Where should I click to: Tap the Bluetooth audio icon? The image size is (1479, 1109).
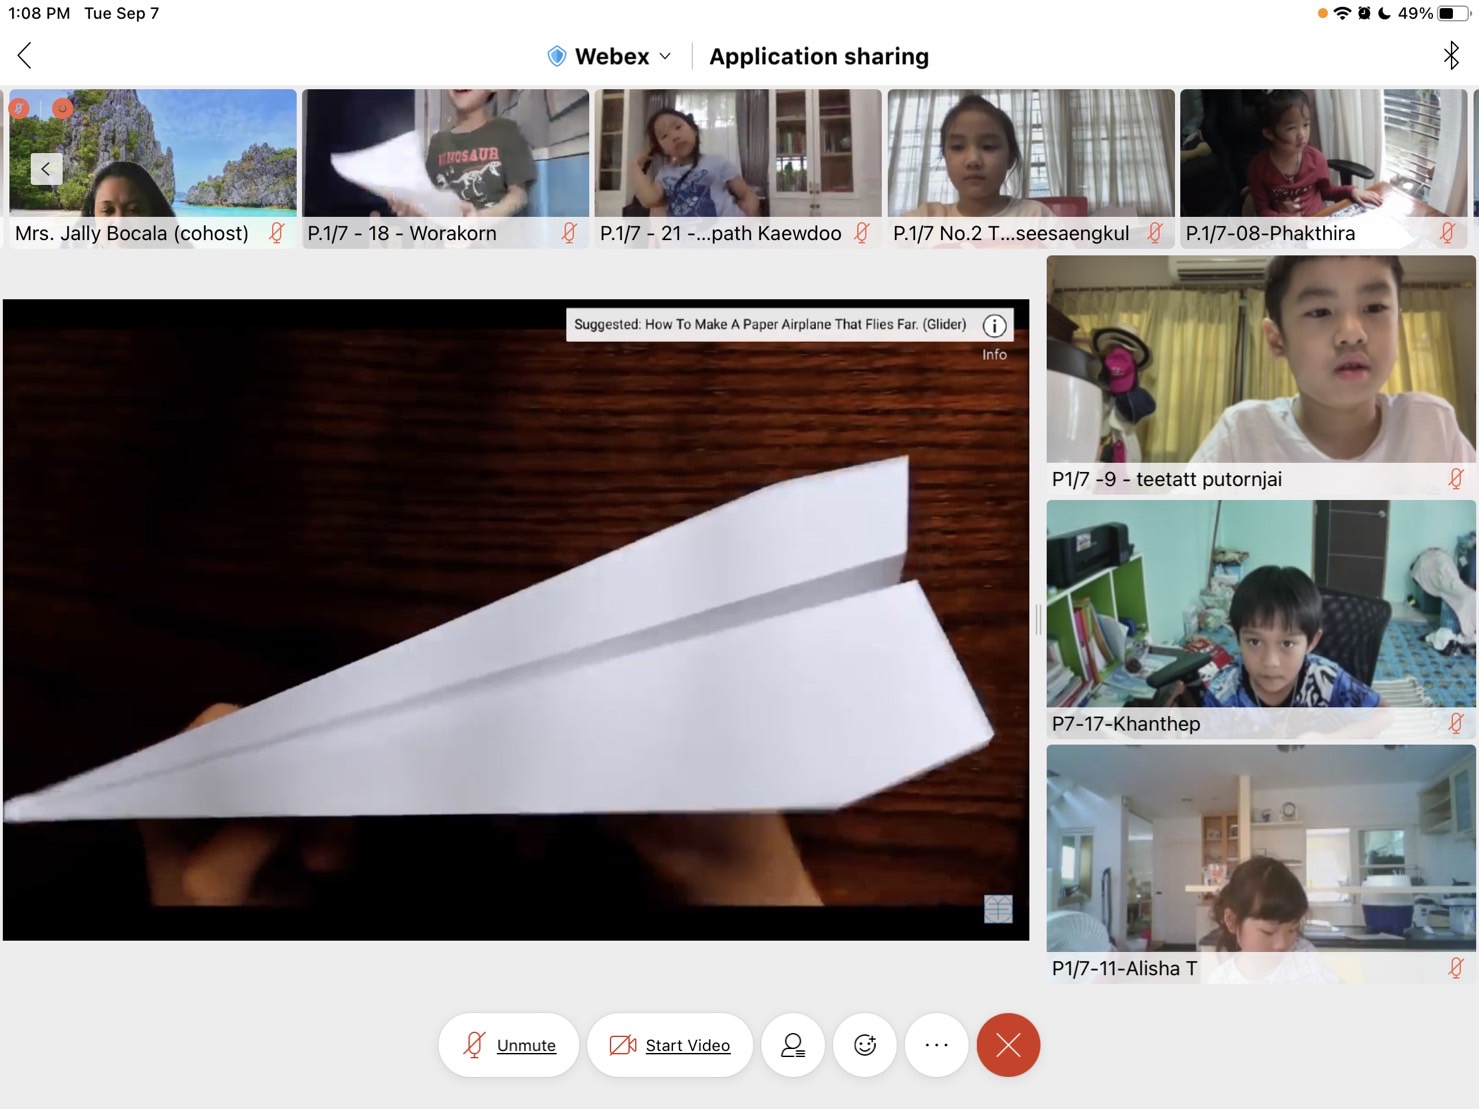click(1451, 56)
